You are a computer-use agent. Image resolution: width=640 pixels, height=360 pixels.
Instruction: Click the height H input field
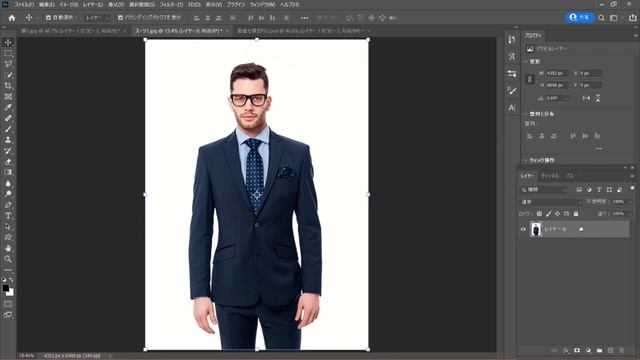tap(557, 85)
